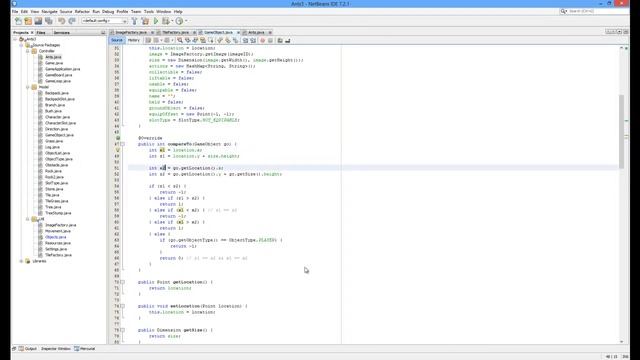
Task: Click the Build Project hammer icon
Action: (x=134, y=21)
